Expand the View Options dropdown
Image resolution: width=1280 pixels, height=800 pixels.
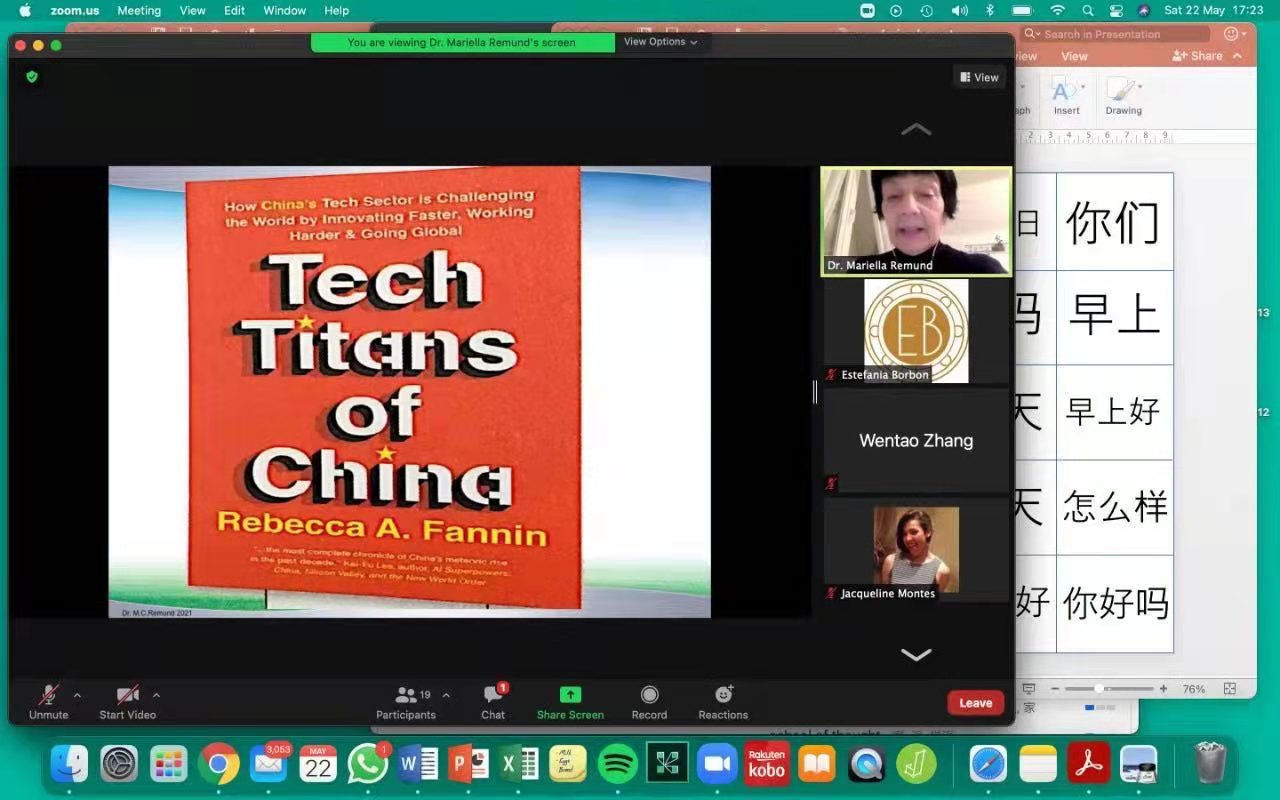tap(661, 42)
